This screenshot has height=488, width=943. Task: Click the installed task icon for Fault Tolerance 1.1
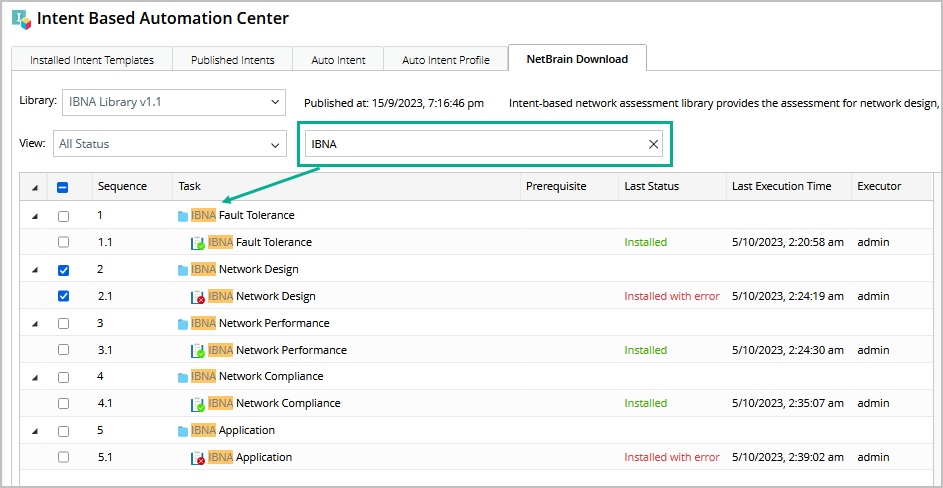click(x=198, y=242)
